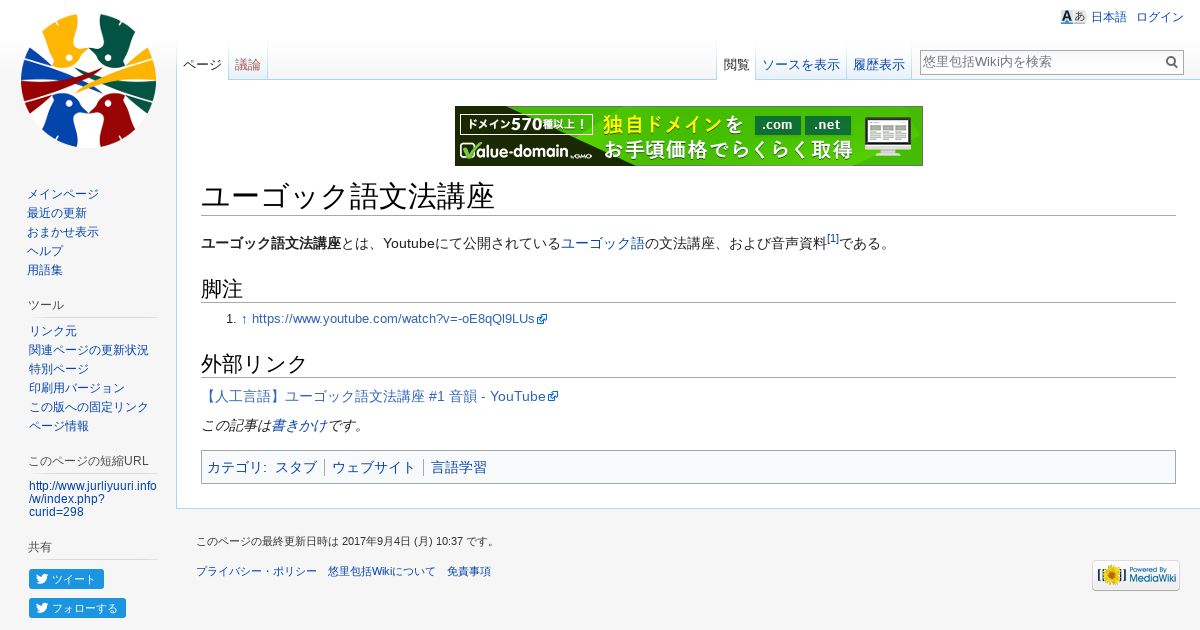Click the リンク元 tool link

click(x=53, y=331)
